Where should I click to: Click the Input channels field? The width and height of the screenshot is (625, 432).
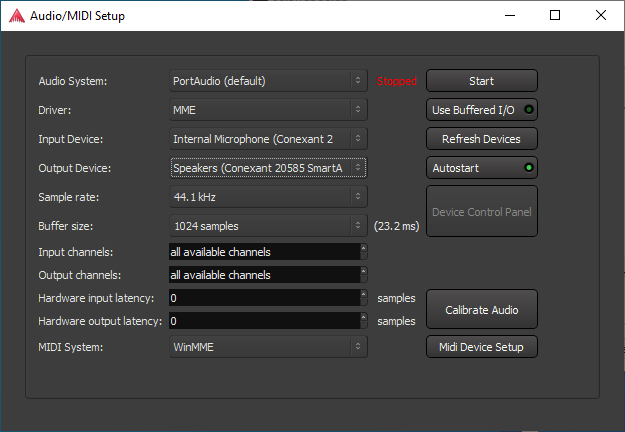coord(262,251)
